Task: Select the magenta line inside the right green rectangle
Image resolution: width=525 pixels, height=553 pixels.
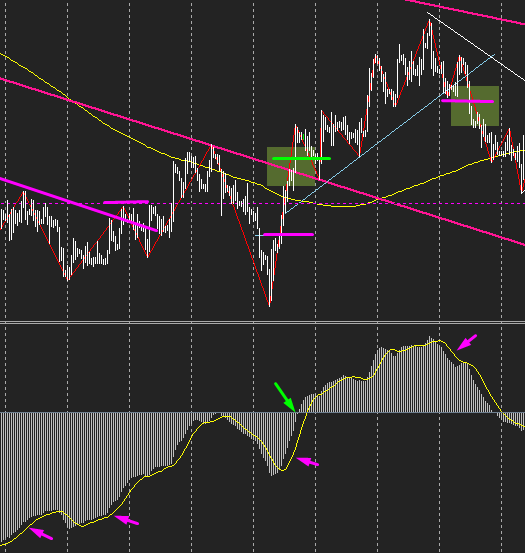Action: 467,101
